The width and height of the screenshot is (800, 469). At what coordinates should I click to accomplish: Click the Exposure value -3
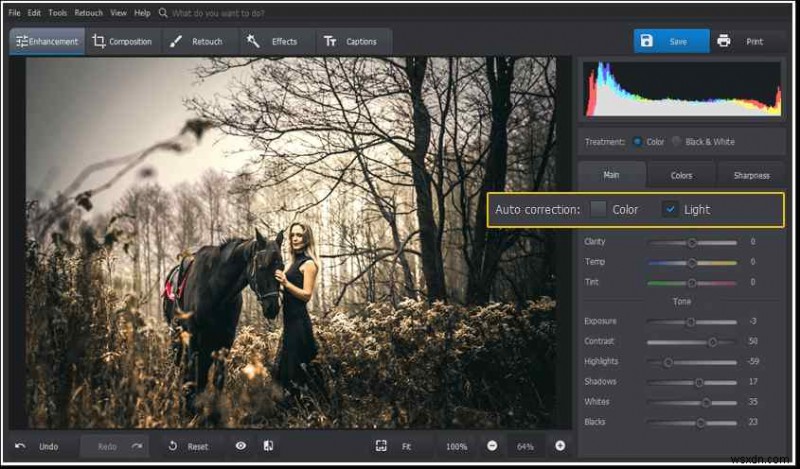tap(753, 321)
